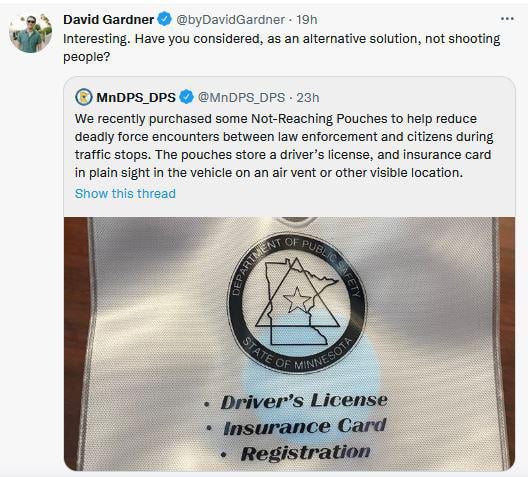The image size is (528, 477).
Task: Click the MnDPS_DPS blue verified badge
Action: 186,97
